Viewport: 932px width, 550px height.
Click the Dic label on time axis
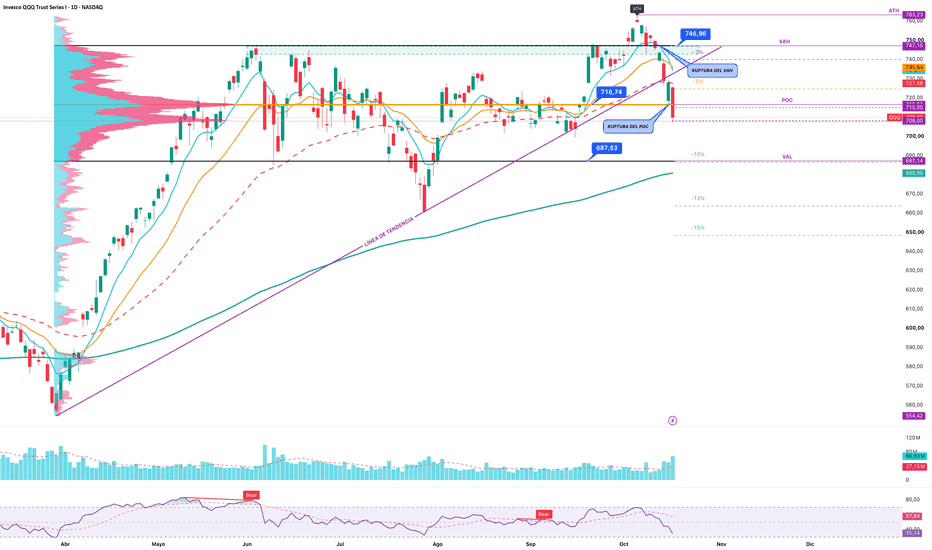click(x=810, y=544)
